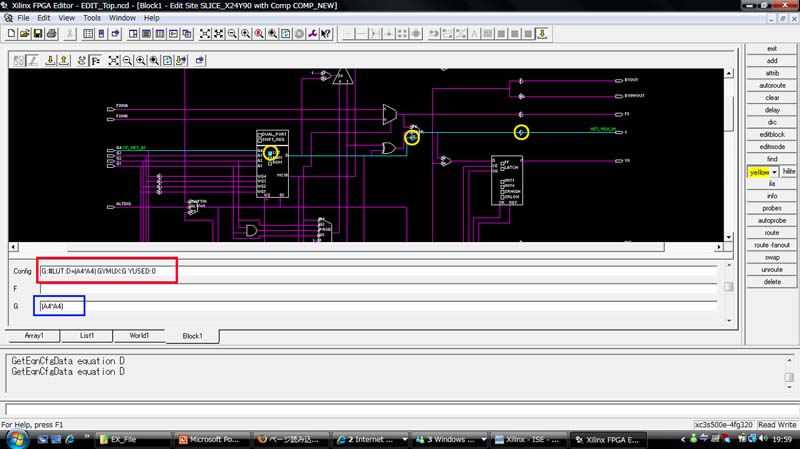Click the delete button
The image size is (800, 449).
coord(771,282)
